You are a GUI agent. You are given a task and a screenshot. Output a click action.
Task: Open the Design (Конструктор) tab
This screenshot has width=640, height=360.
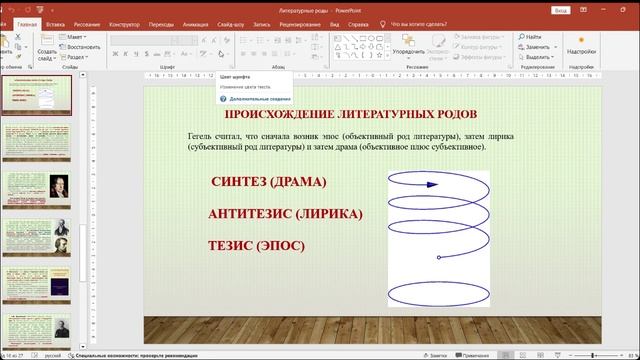pyautogui.click(x=124, y=24)
